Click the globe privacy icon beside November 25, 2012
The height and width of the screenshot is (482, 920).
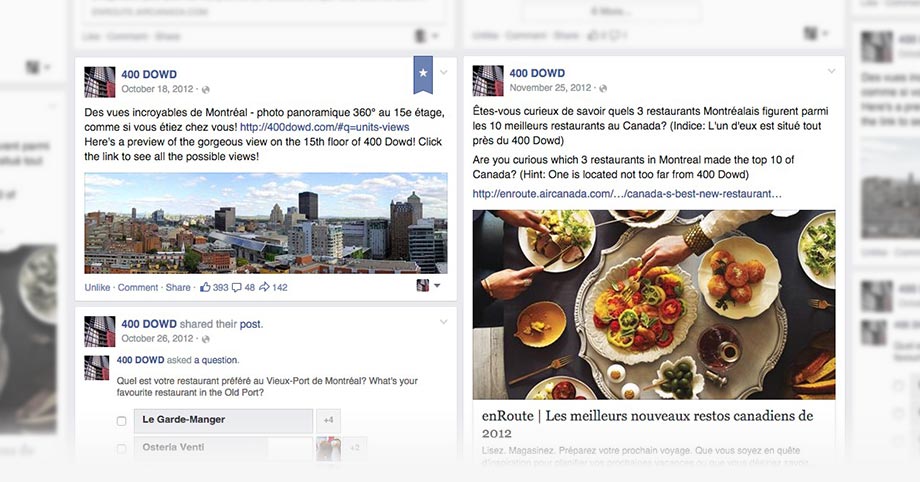coord(603,88)
